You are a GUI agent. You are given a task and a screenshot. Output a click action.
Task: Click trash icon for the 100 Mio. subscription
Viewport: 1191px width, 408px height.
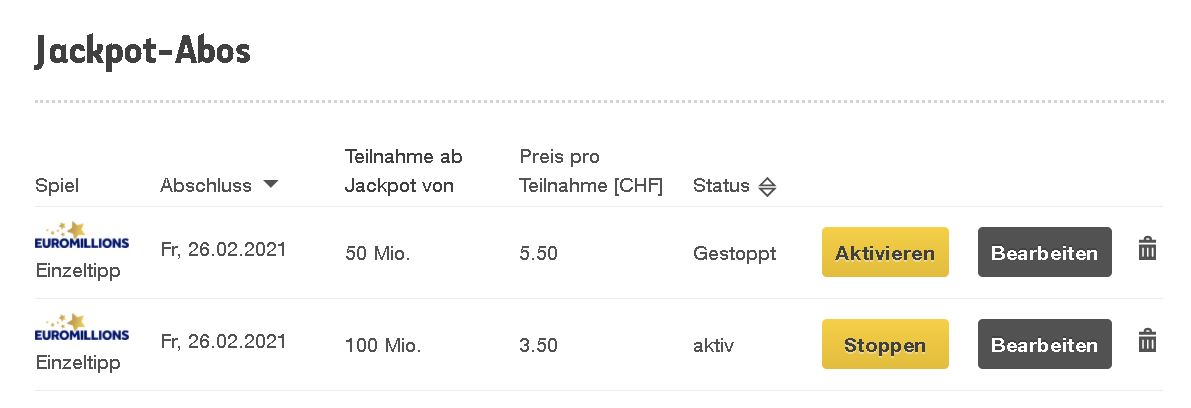coord(1147,343)
